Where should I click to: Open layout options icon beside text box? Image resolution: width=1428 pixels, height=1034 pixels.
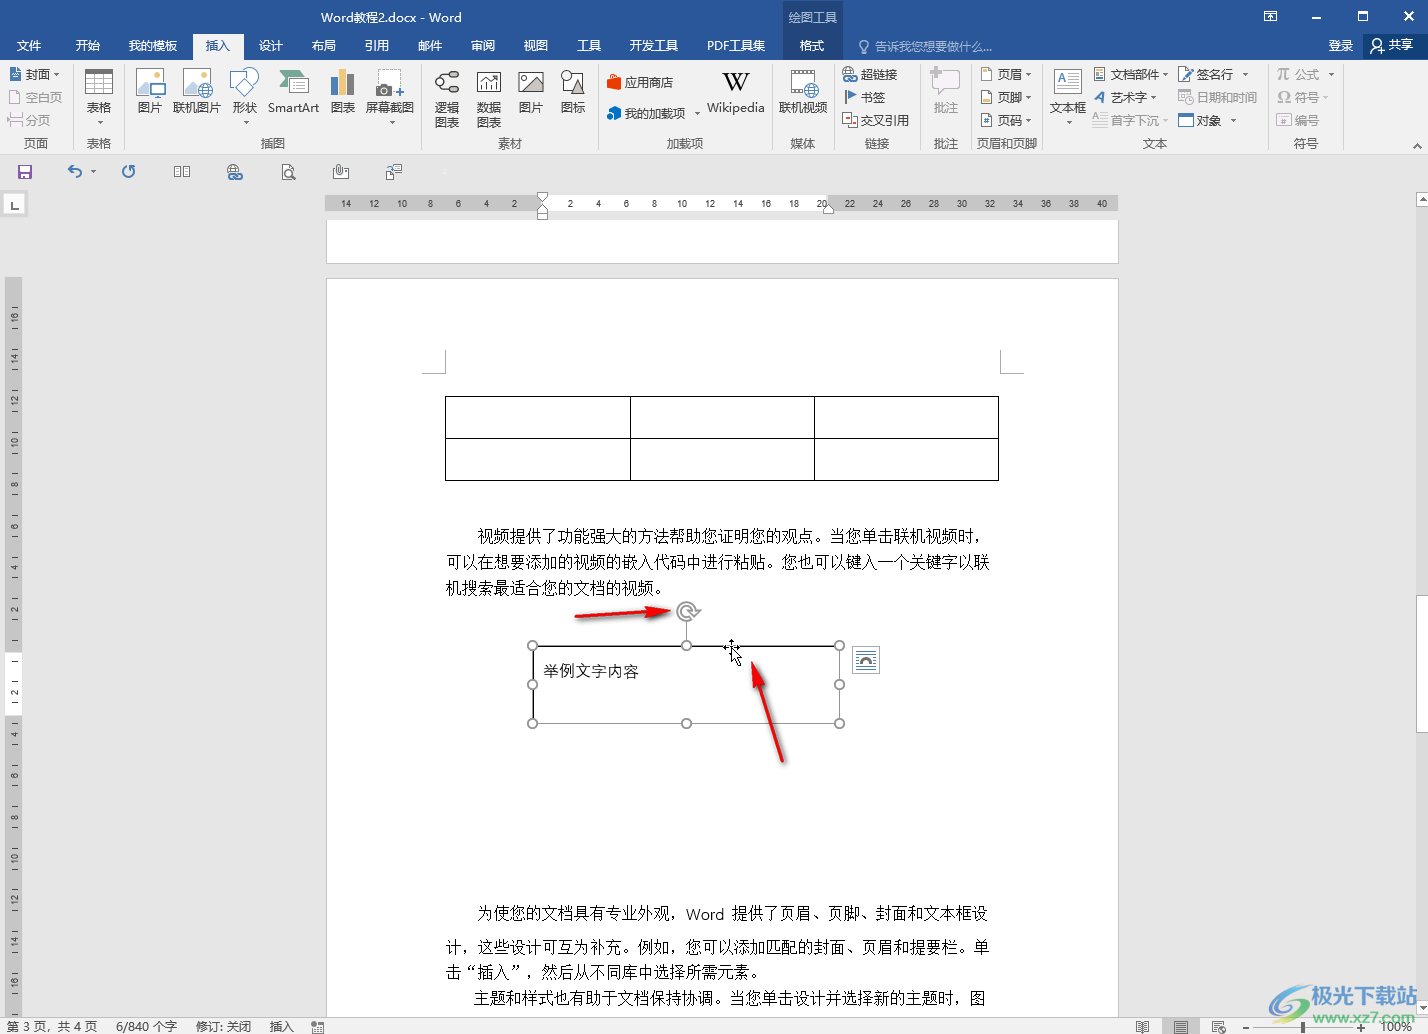866,660
